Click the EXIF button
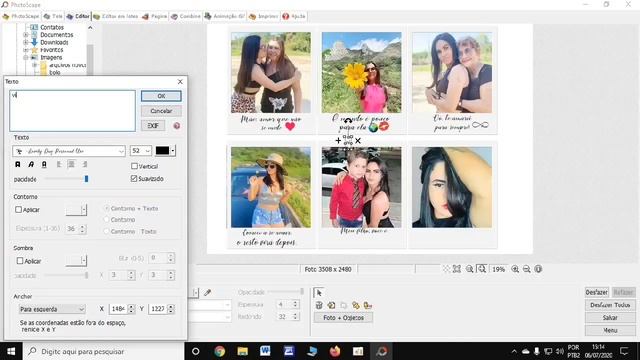Viewport: 640px width, 360px height. [x=153, y=126]
